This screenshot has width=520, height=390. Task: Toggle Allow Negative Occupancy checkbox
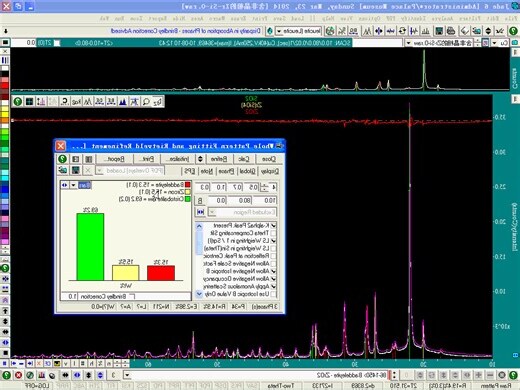point(273,279)
